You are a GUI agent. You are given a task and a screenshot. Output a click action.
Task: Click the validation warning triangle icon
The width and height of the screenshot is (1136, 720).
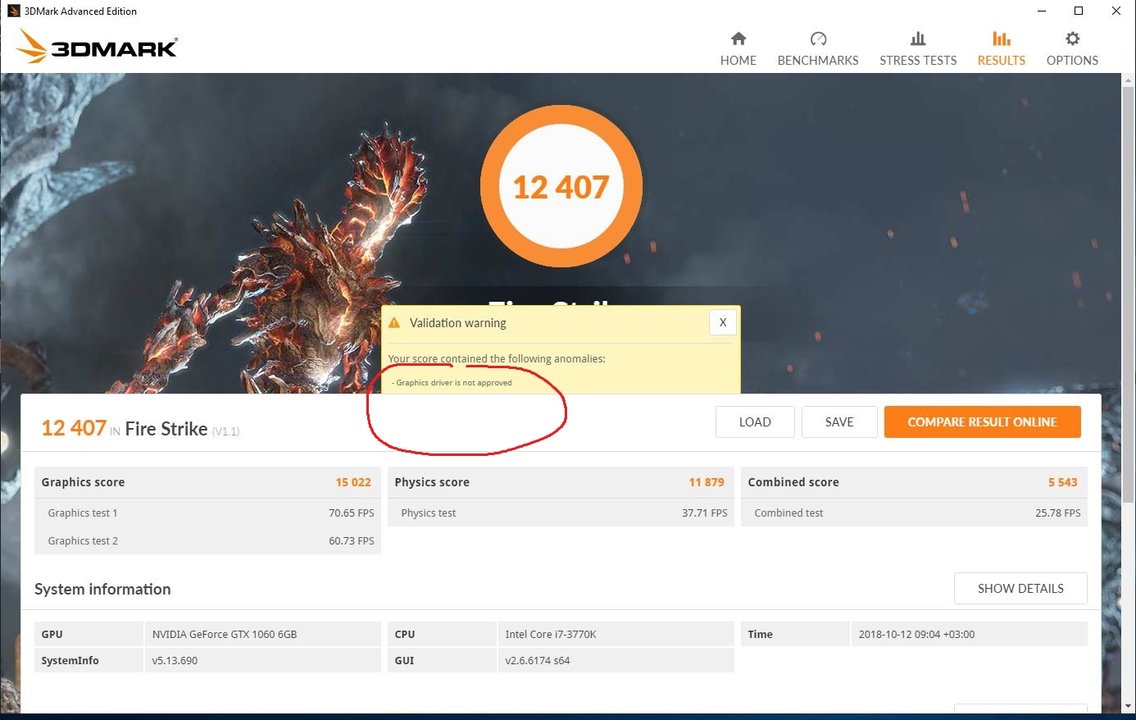[394, 323]
